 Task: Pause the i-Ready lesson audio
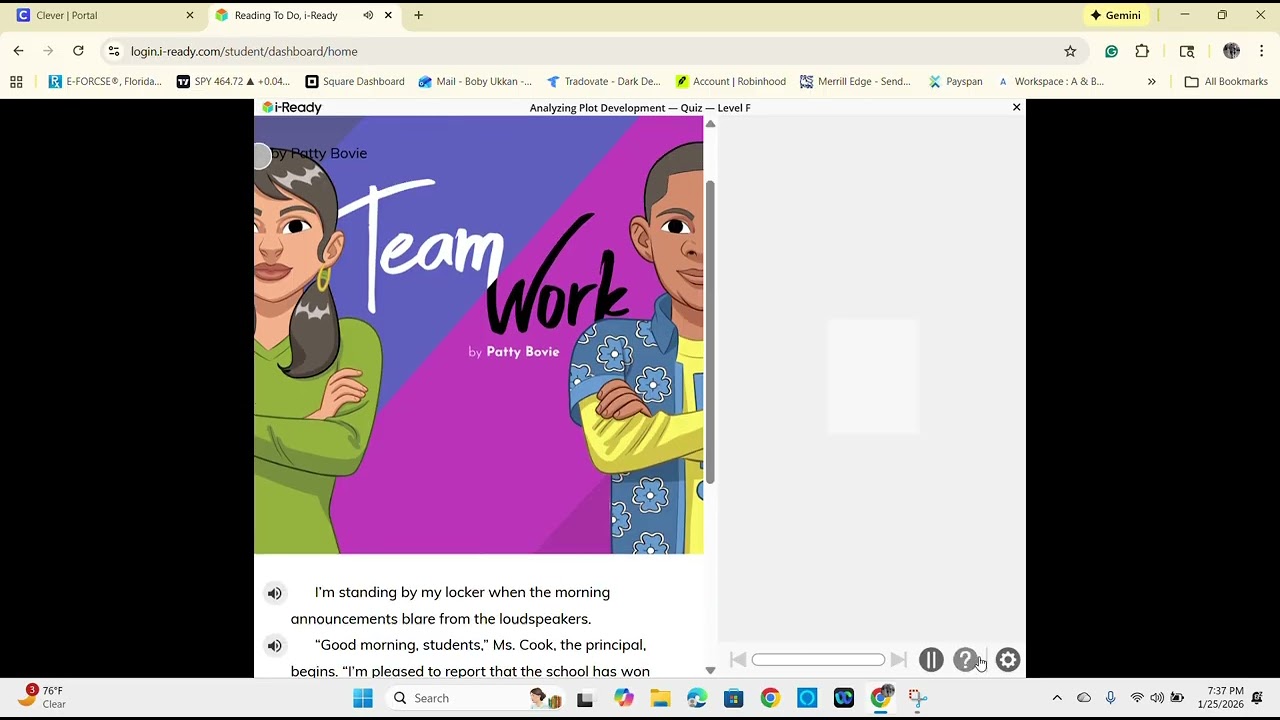pyautogui.click(x=931, y=660)
